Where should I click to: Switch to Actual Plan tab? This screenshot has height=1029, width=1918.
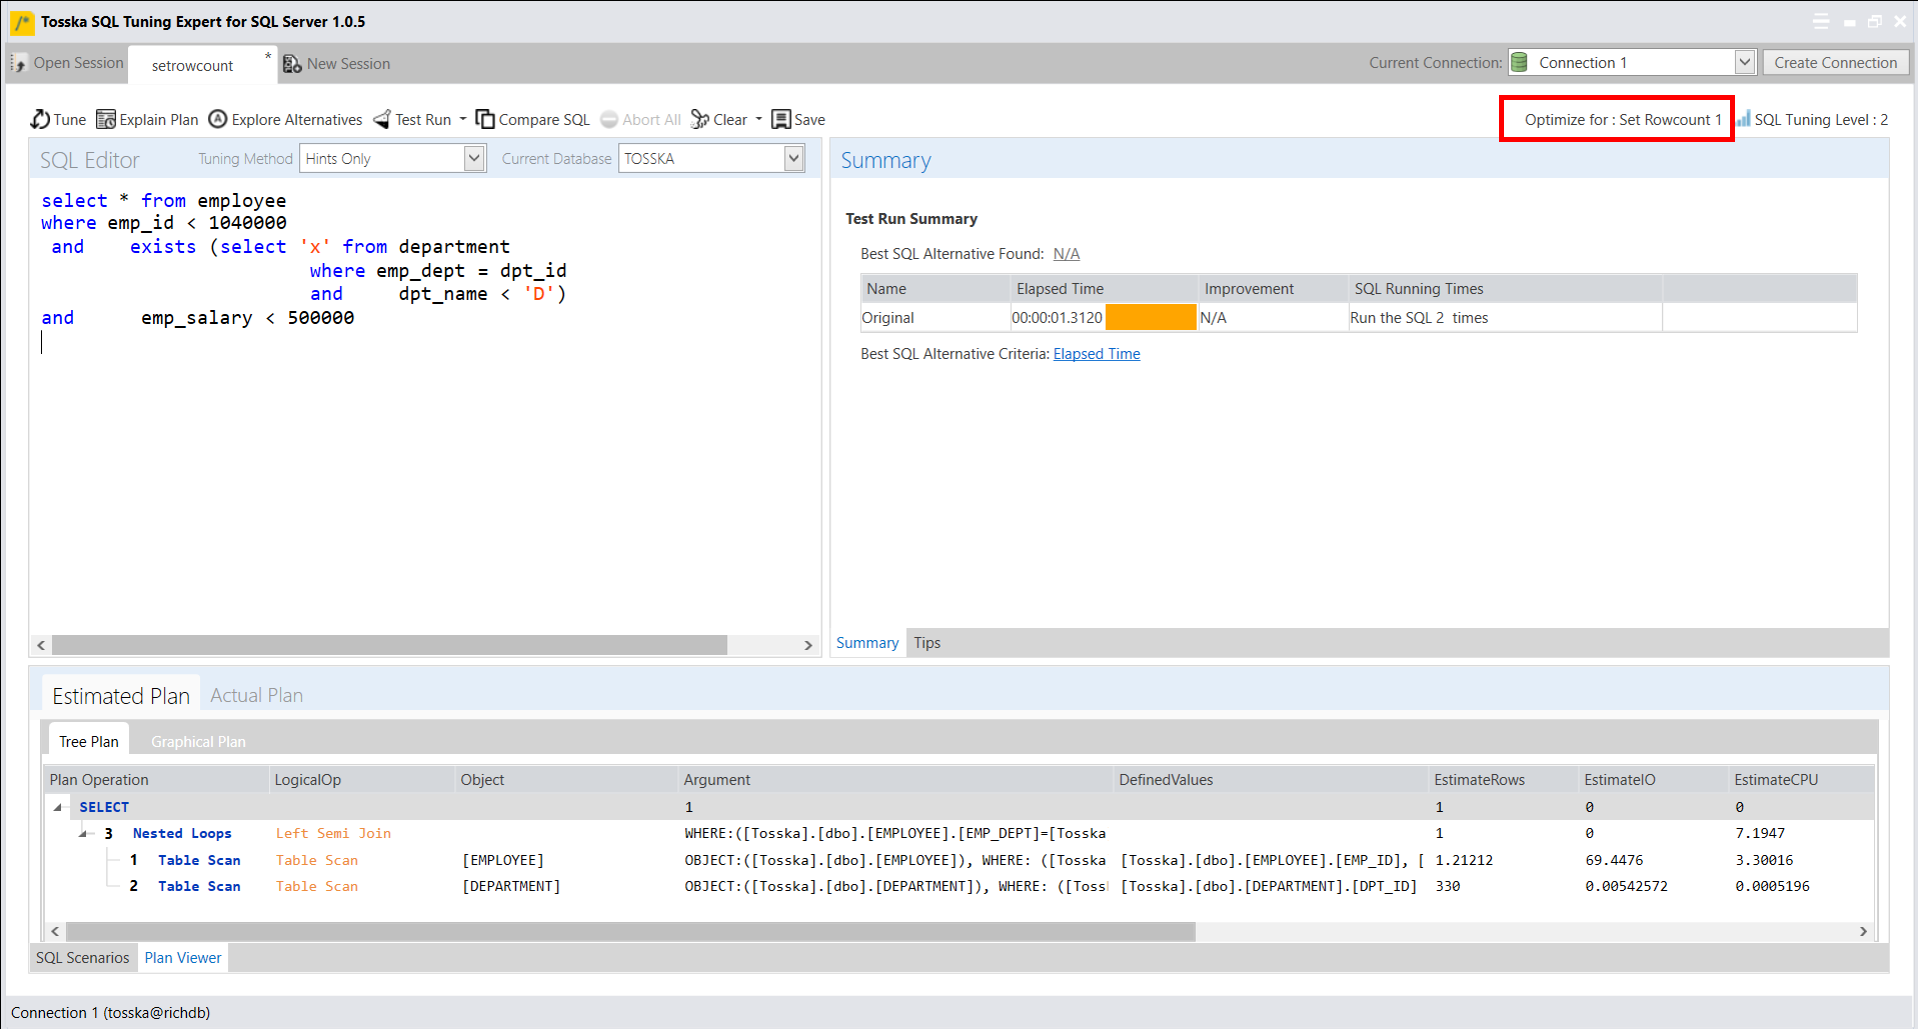click(257, 695)
